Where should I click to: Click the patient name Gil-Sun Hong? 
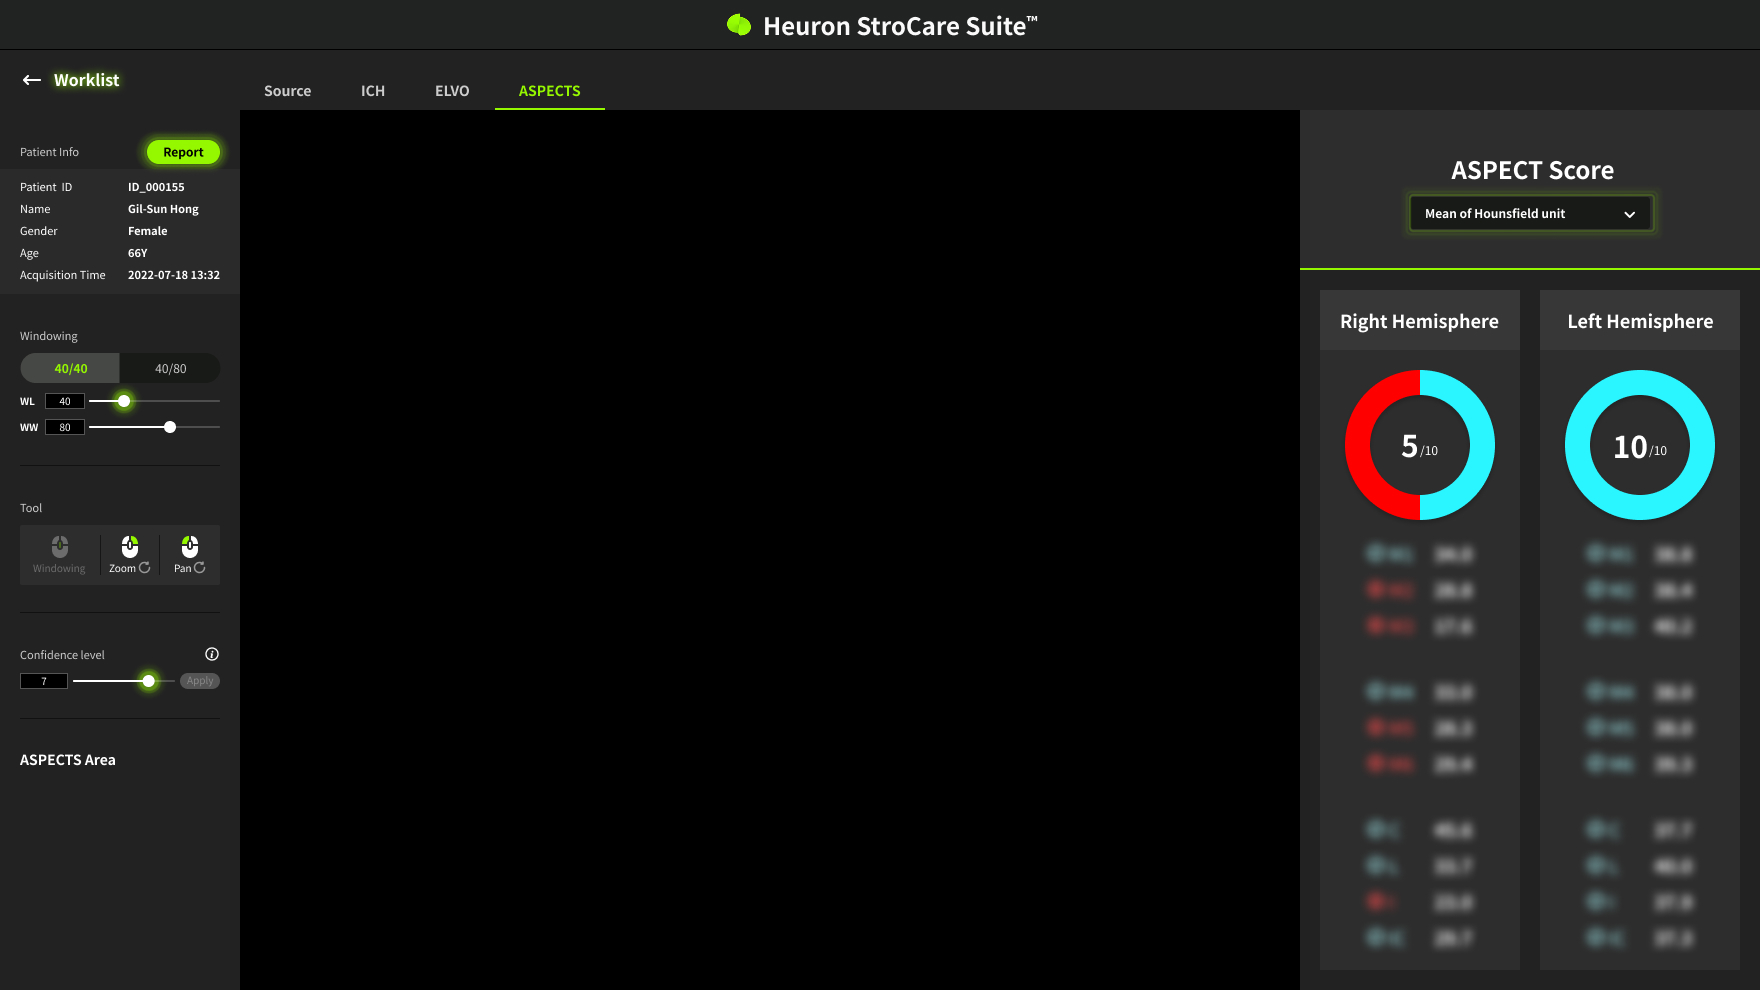(x=163, y=209)
